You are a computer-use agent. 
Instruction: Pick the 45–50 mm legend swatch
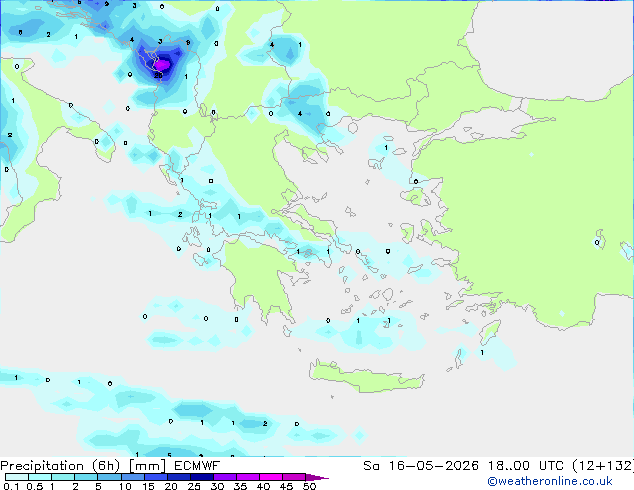(294, 477)
